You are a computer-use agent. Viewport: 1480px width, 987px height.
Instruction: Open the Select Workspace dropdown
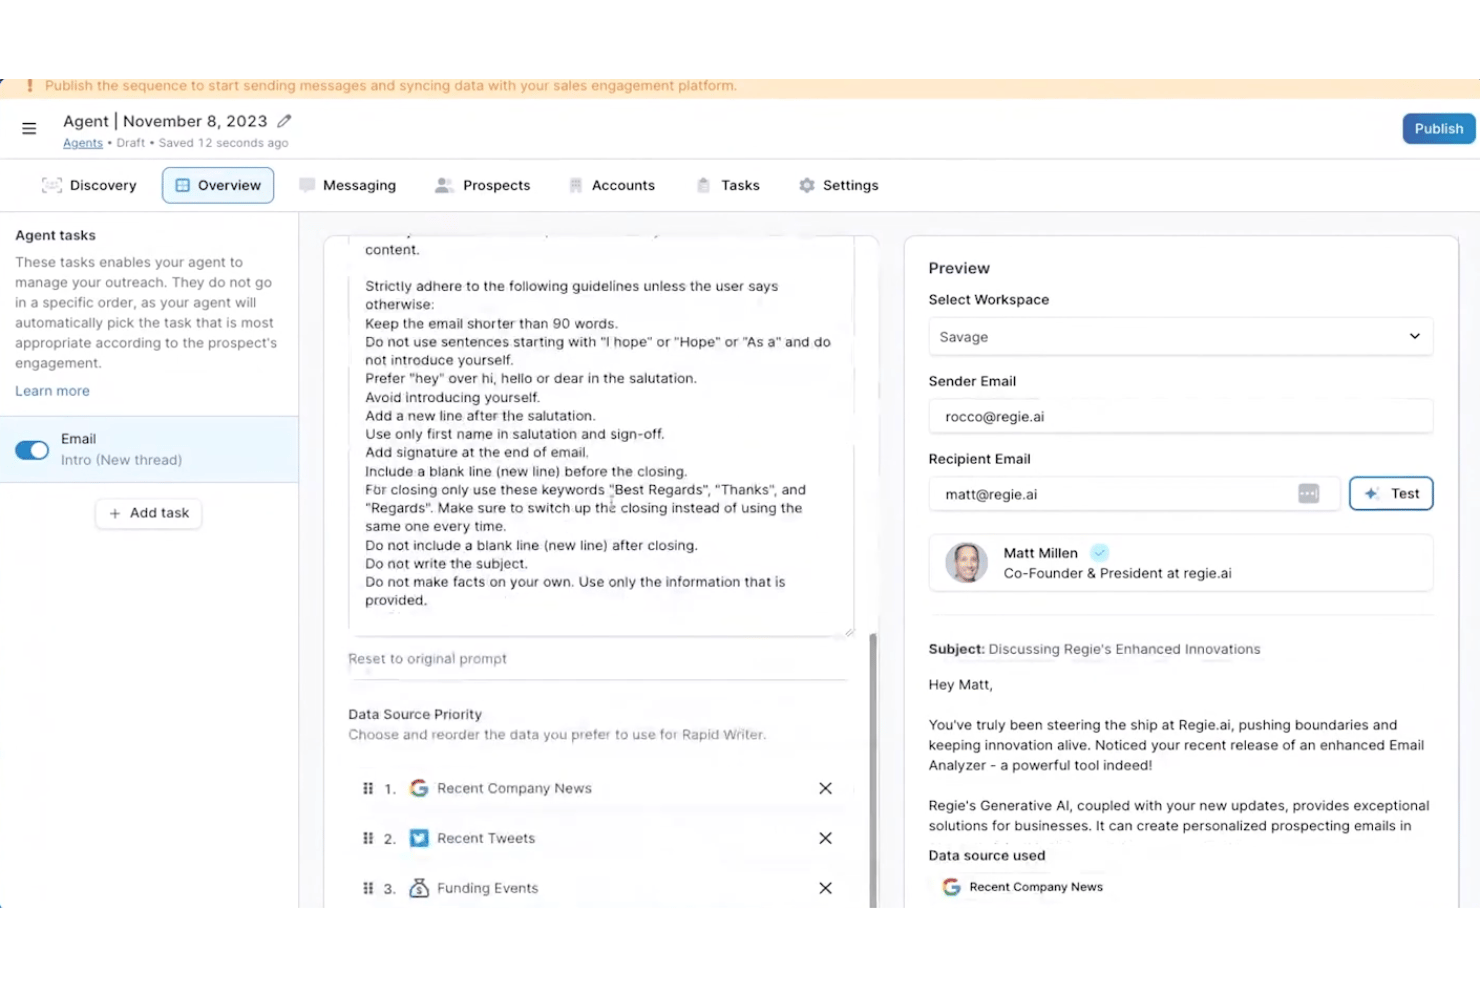pyautogui.click(x=1180, y=337)
